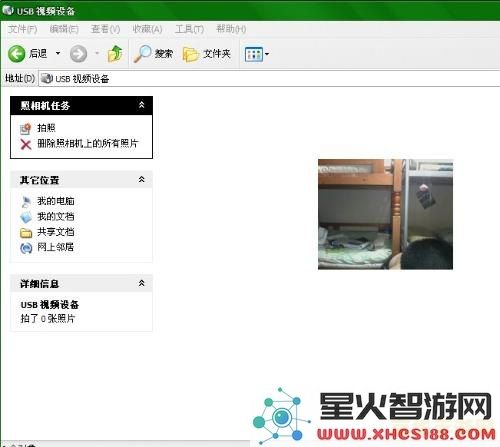Open 共享文档 link

(x=56, y=232)
